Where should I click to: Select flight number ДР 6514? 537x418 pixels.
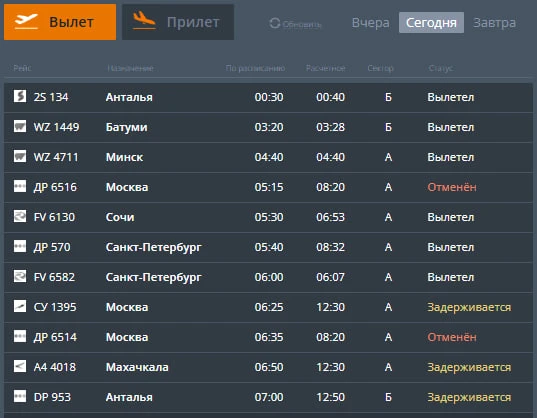point(55,337)
